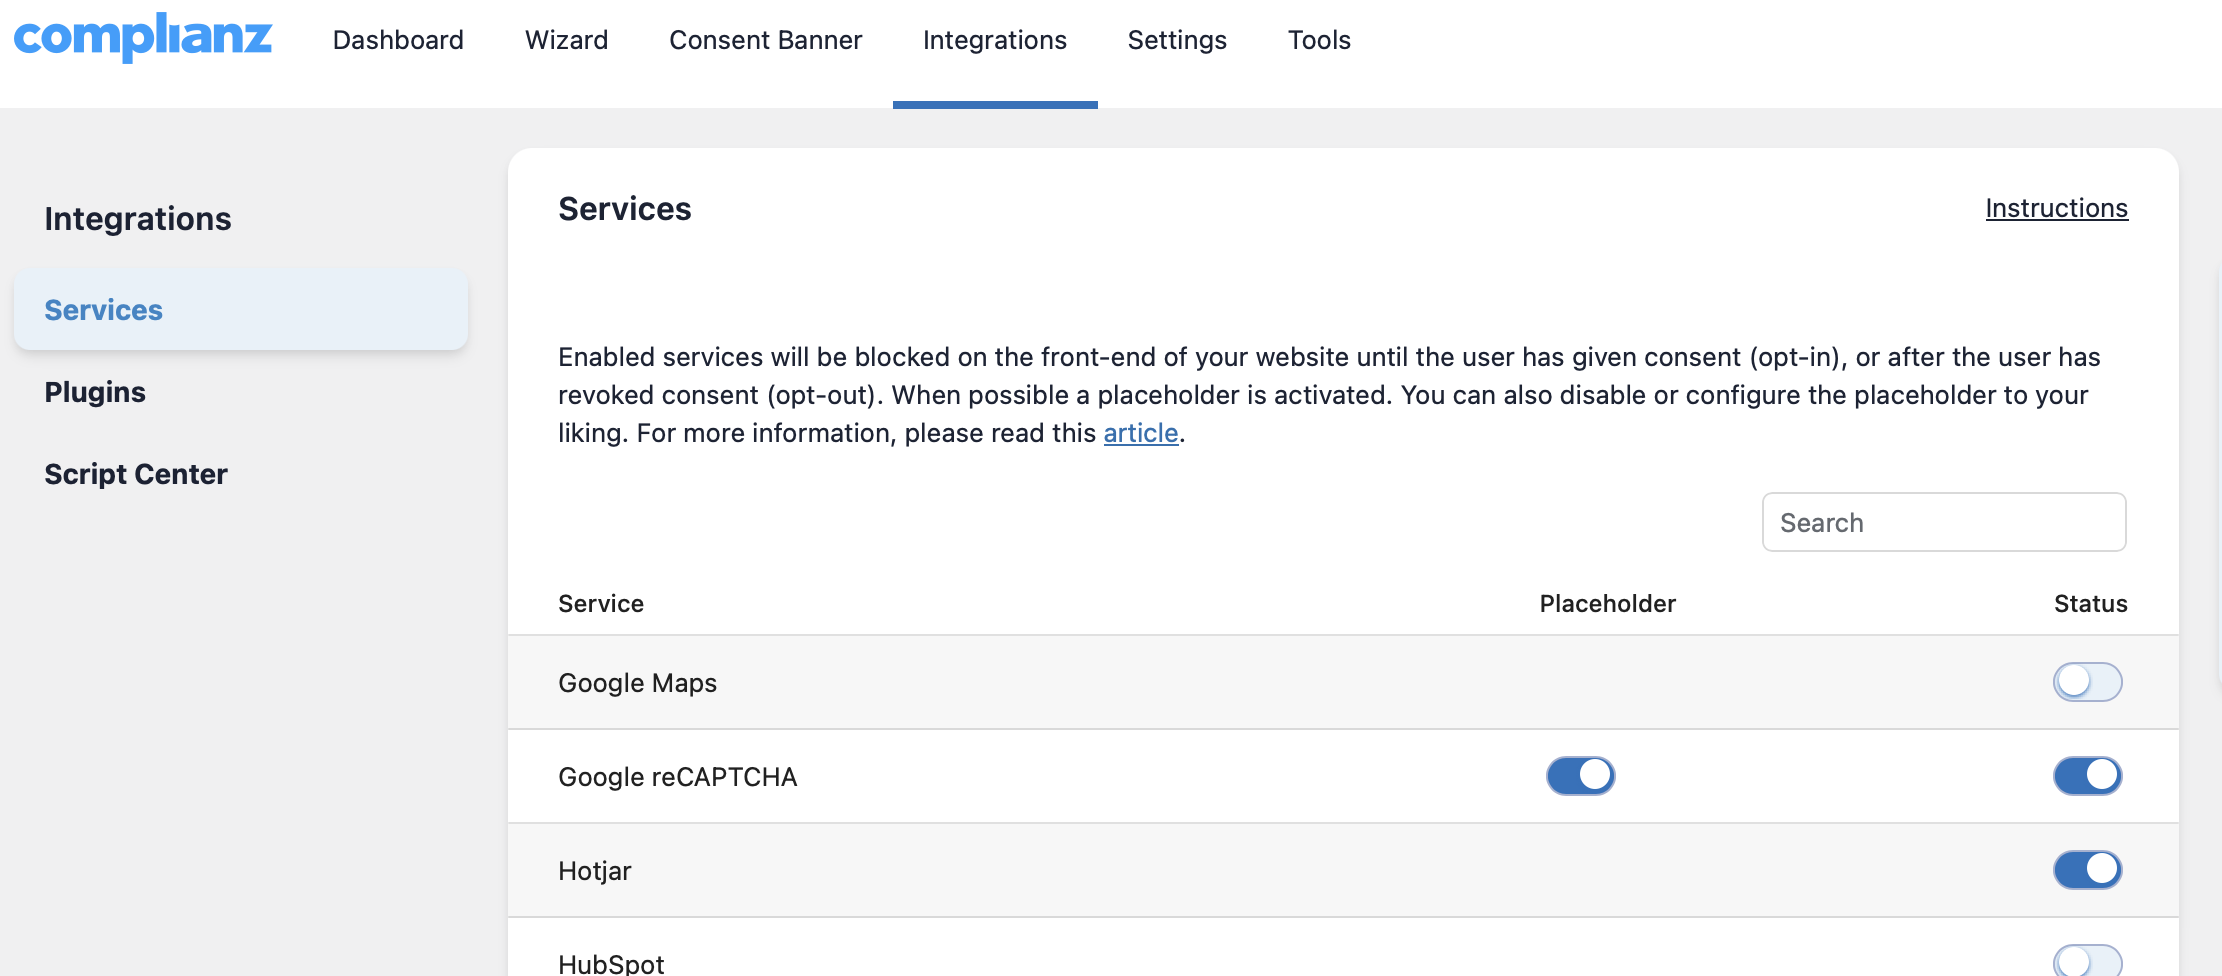The width and height of the screenshot is (2222, 976).
Task: Disable the Hotjar status toggle
Action: click(x=2087, y=870)
